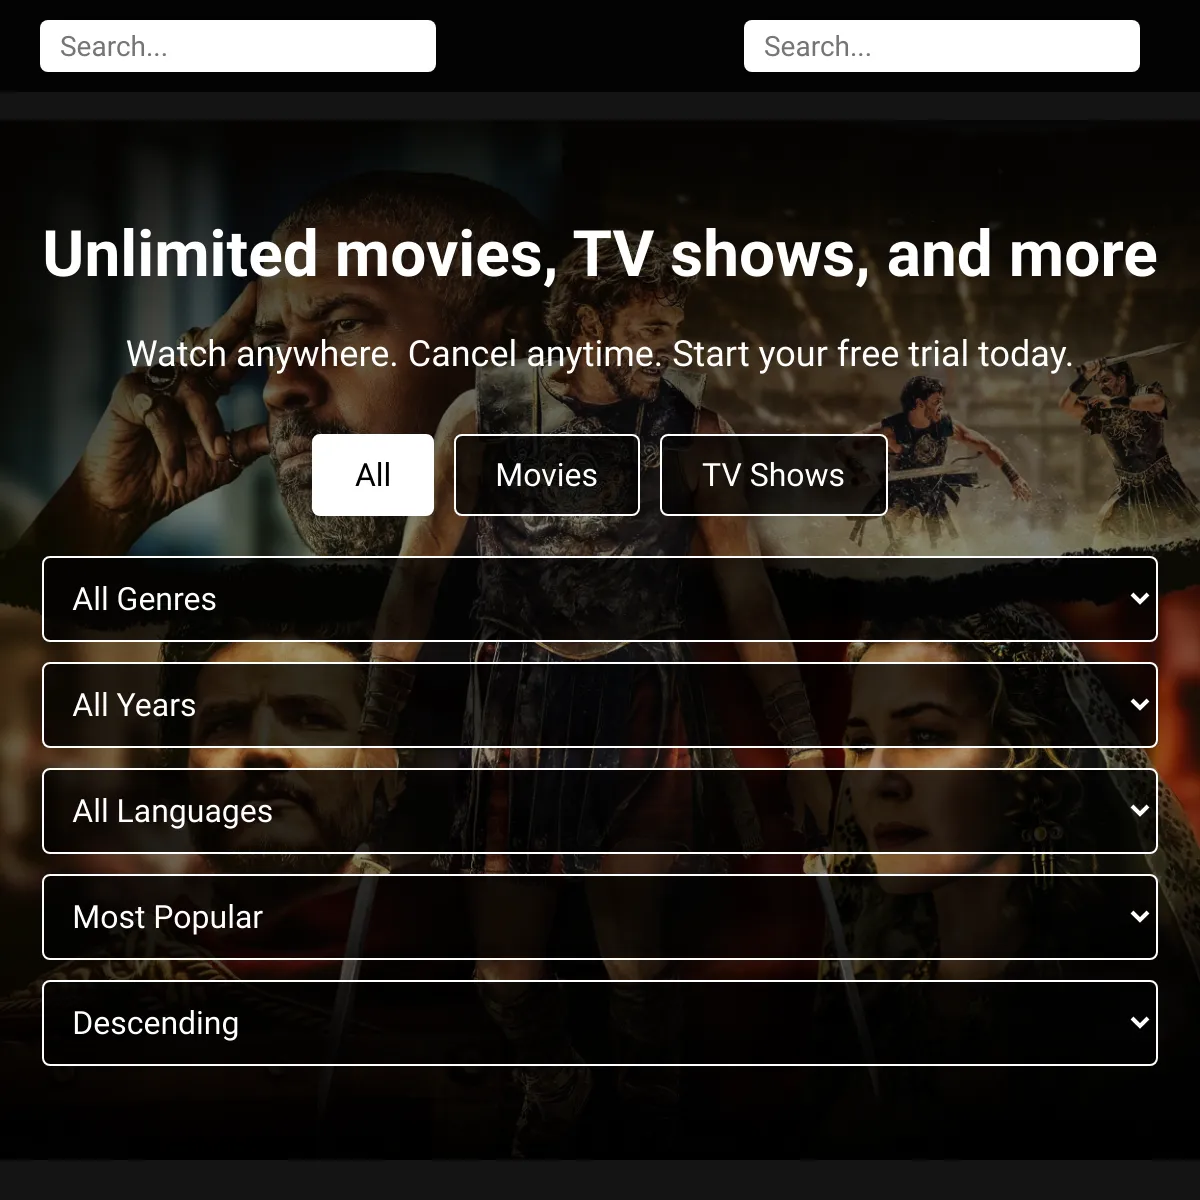Focus the left Search field
This screenshot has width=1200, height=1200.
point(238,46)
